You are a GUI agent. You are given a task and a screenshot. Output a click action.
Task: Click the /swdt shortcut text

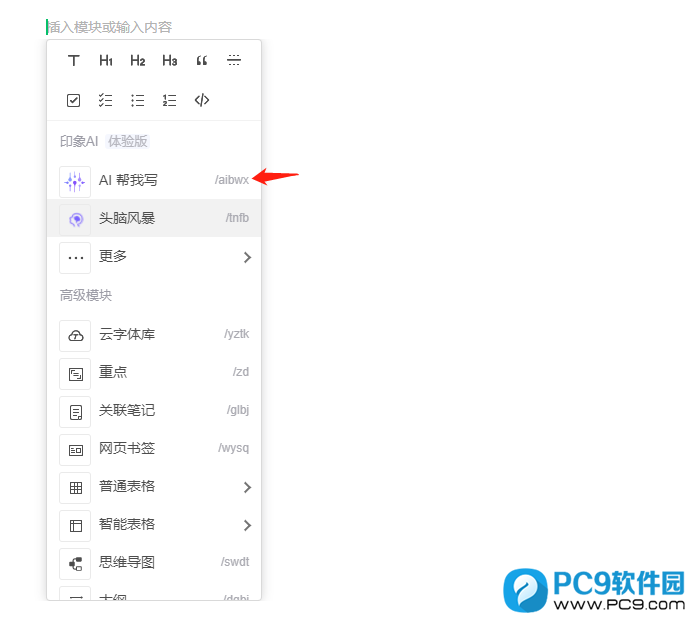point(235,562)
